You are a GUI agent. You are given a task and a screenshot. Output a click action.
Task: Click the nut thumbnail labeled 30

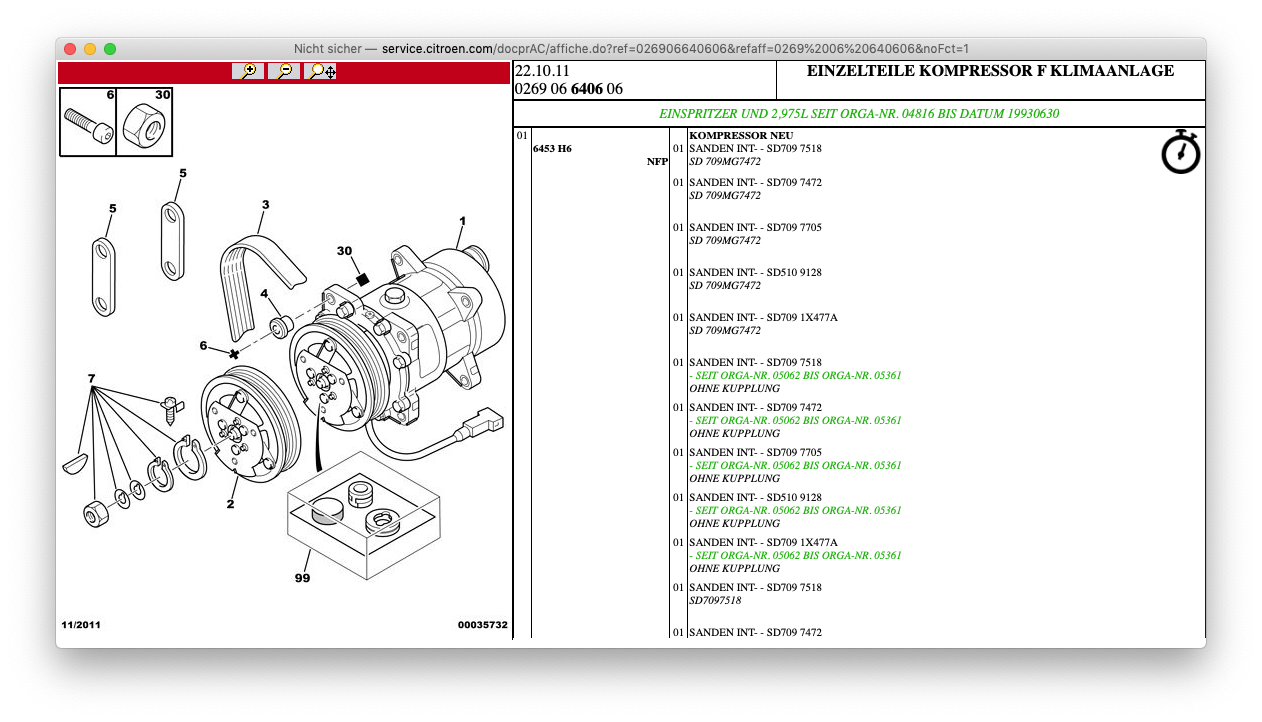[x=144, y=123]
